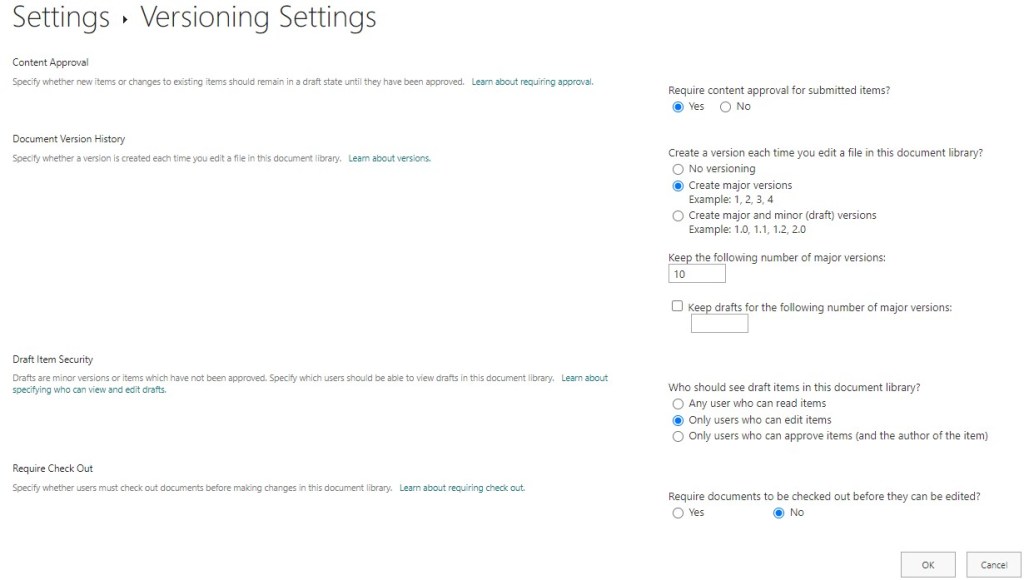This screenshot has width=1024, height=580.
Task: Select No for content approval
Action: click(726, 107)
